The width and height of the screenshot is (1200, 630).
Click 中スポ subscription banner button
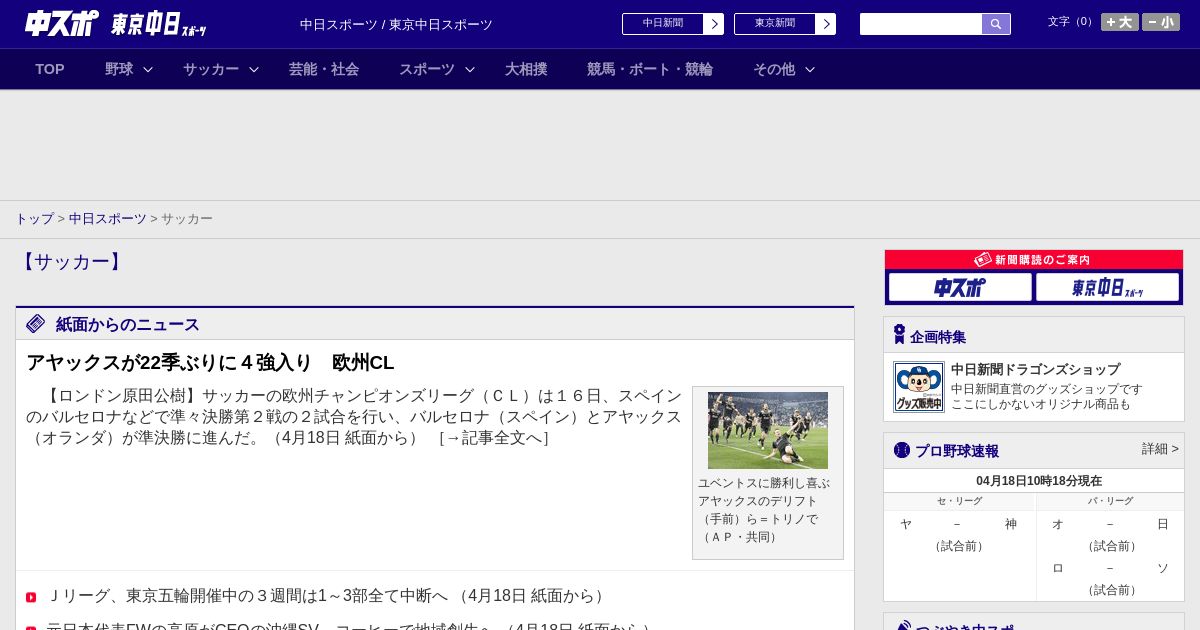click(960, 288)
